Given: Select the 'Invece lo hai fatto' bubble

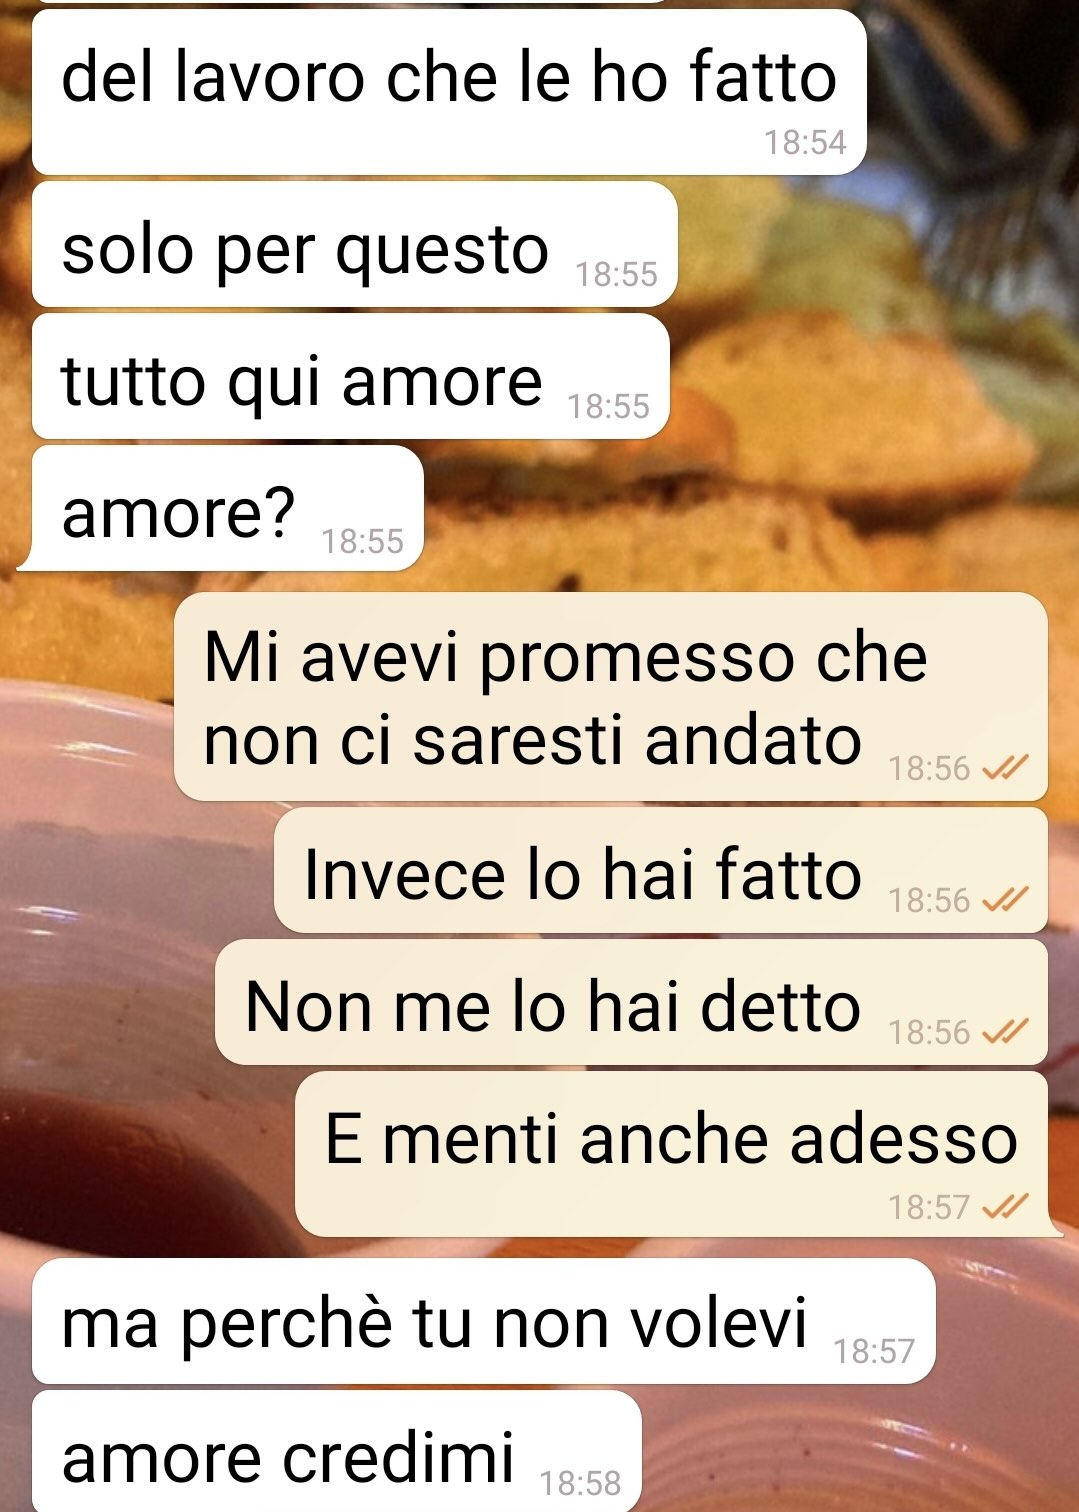Looking at the screenshot, I should coord(661,870).
